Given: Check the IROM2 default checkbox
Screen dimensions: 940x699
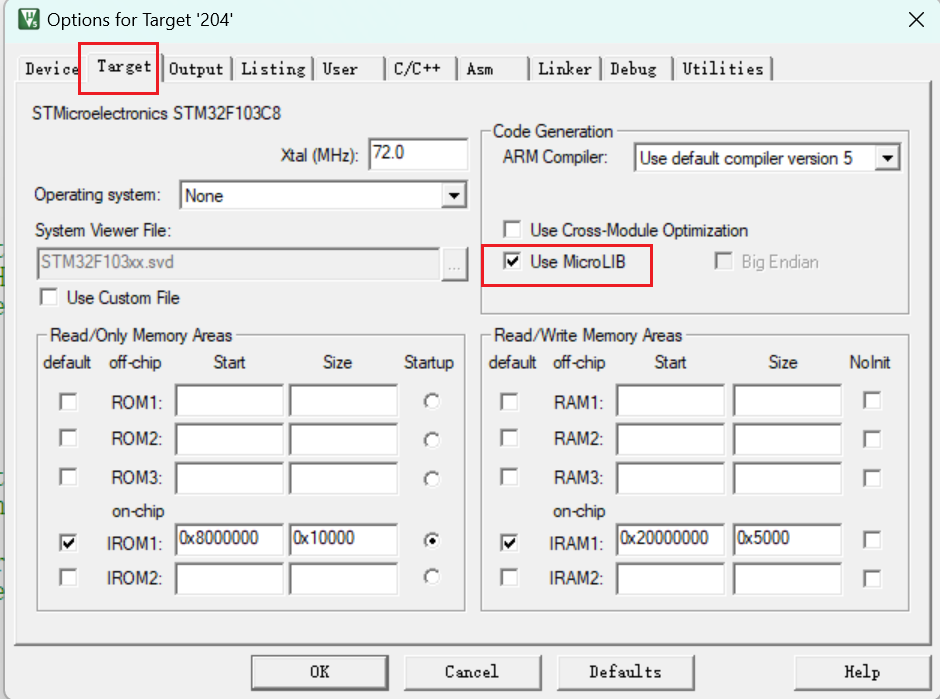Looking at the screenshot, I should (x=68, y=578).
